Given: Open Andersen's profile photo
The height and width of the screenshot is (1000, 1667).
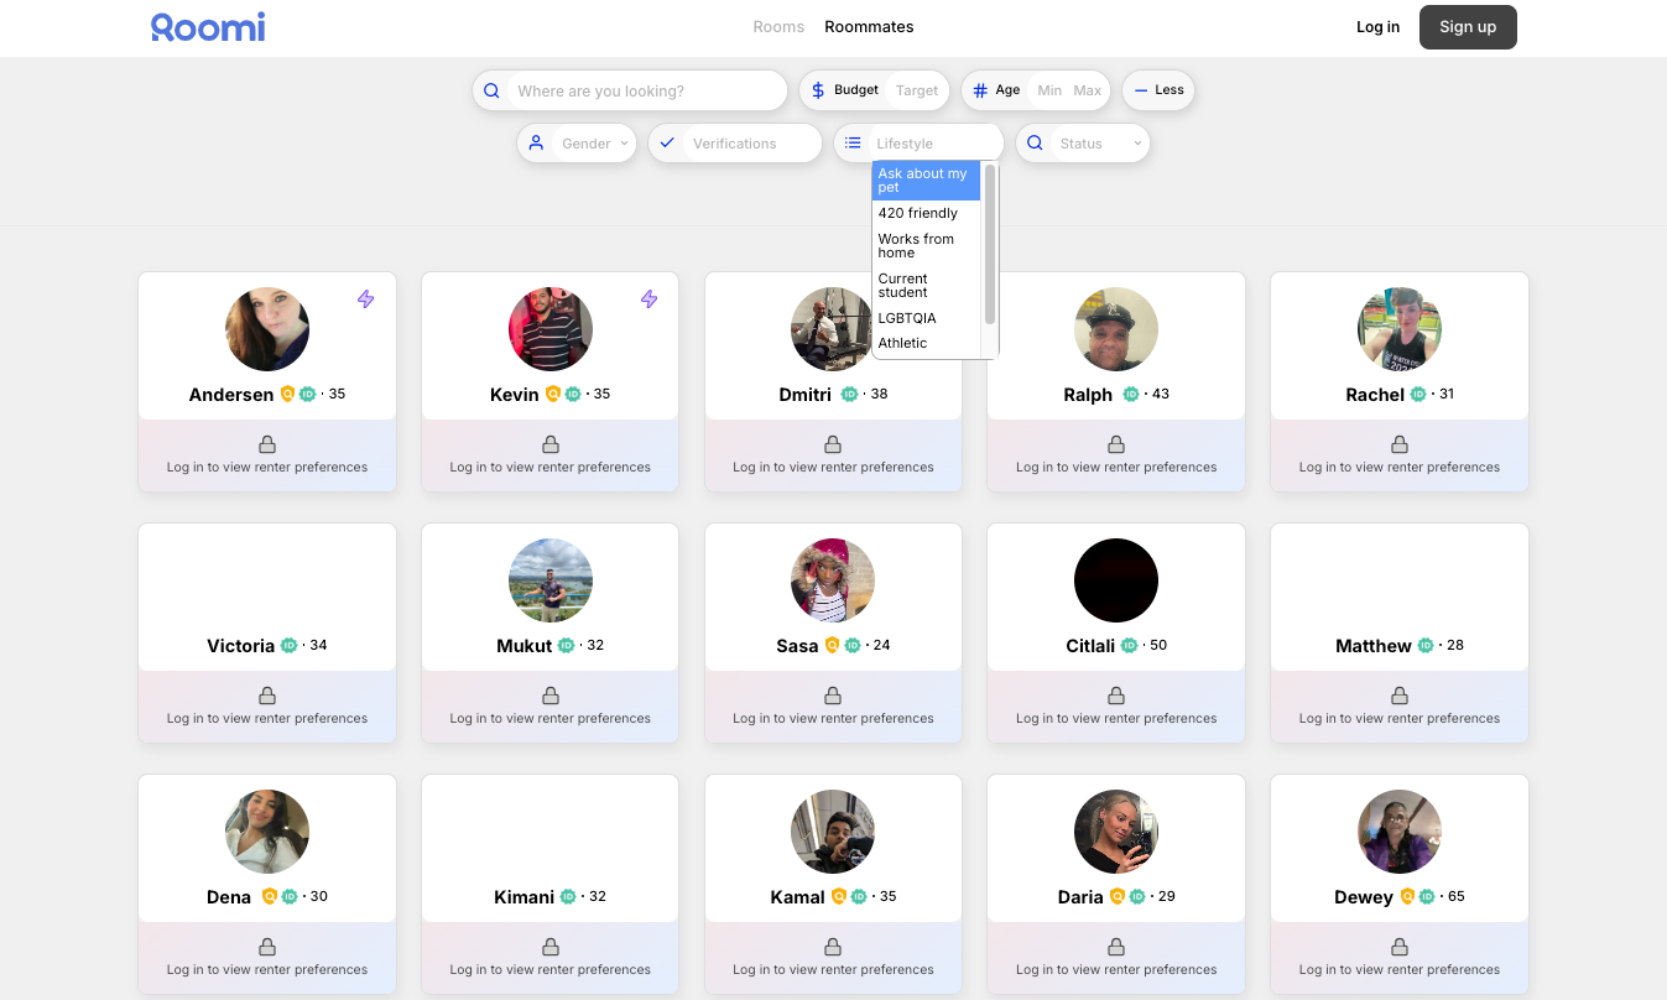Looking at the screenshot, I should [x=267, y=329].
